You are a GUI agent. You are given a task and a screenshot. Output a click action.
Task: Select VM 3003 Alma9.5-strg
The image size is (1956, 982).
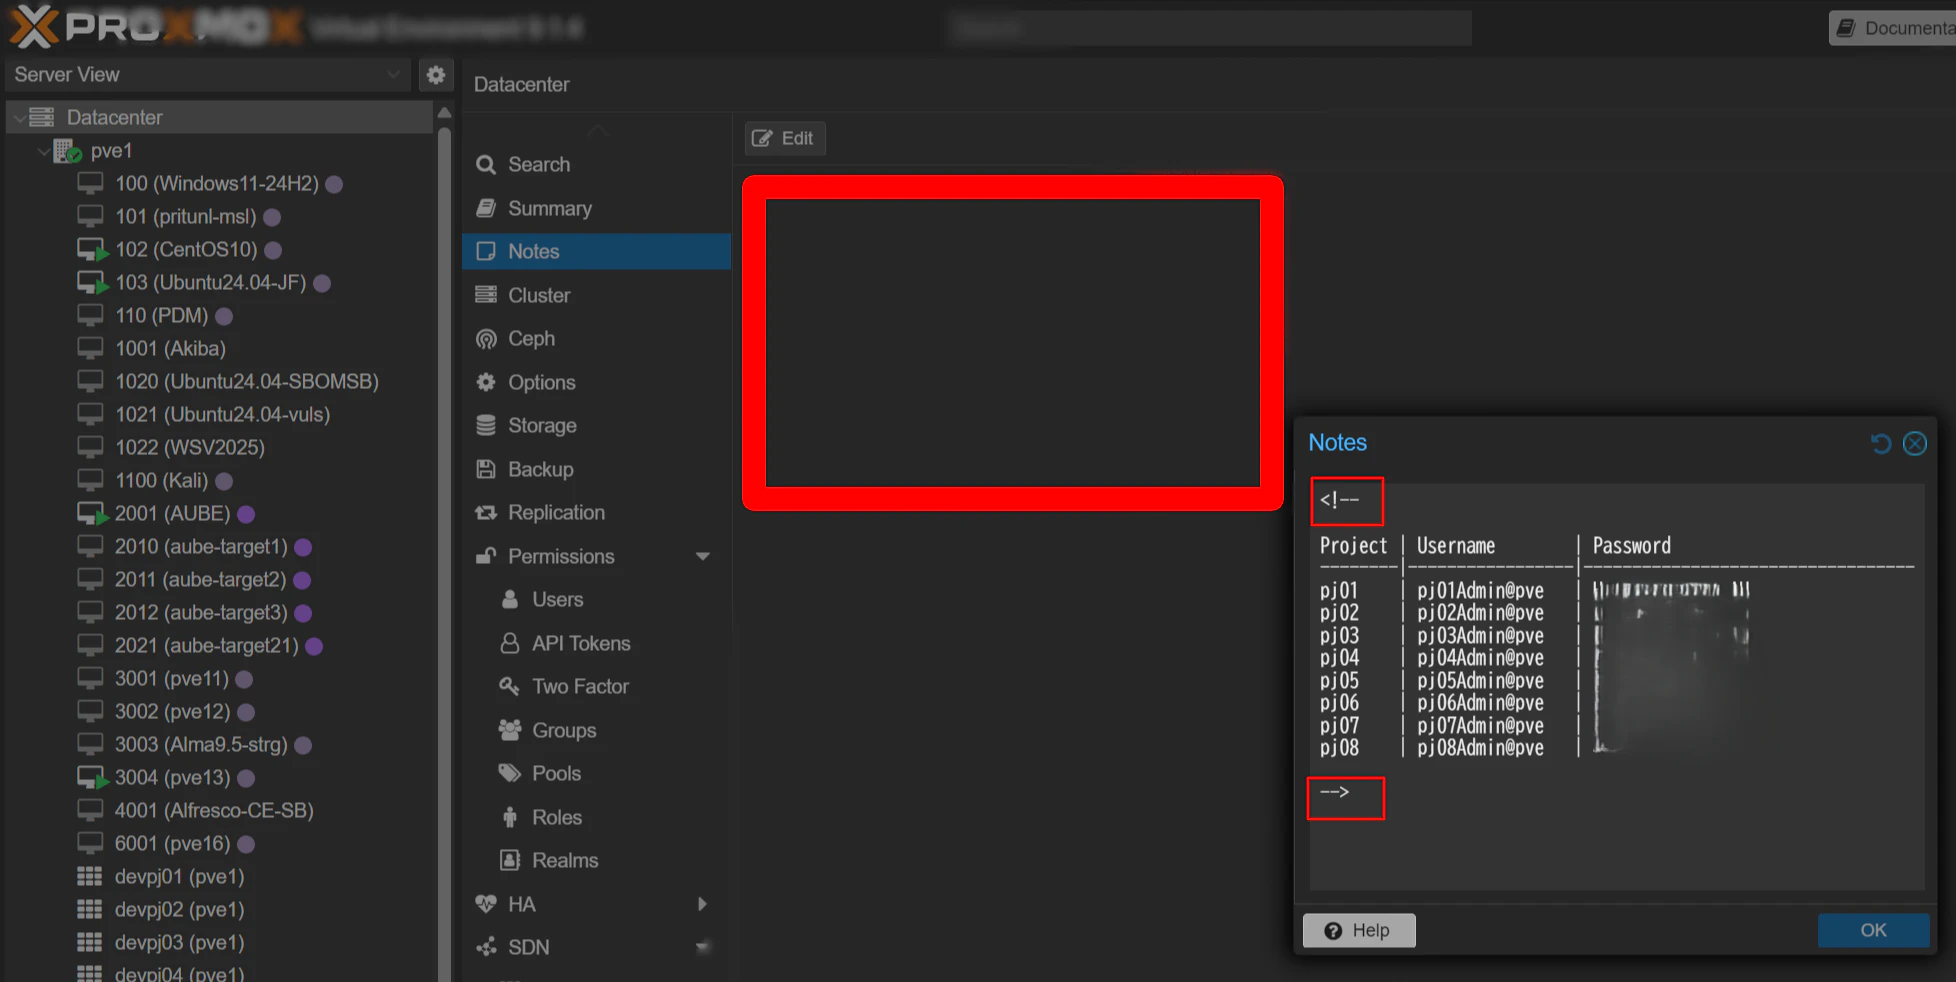[220, 744]
